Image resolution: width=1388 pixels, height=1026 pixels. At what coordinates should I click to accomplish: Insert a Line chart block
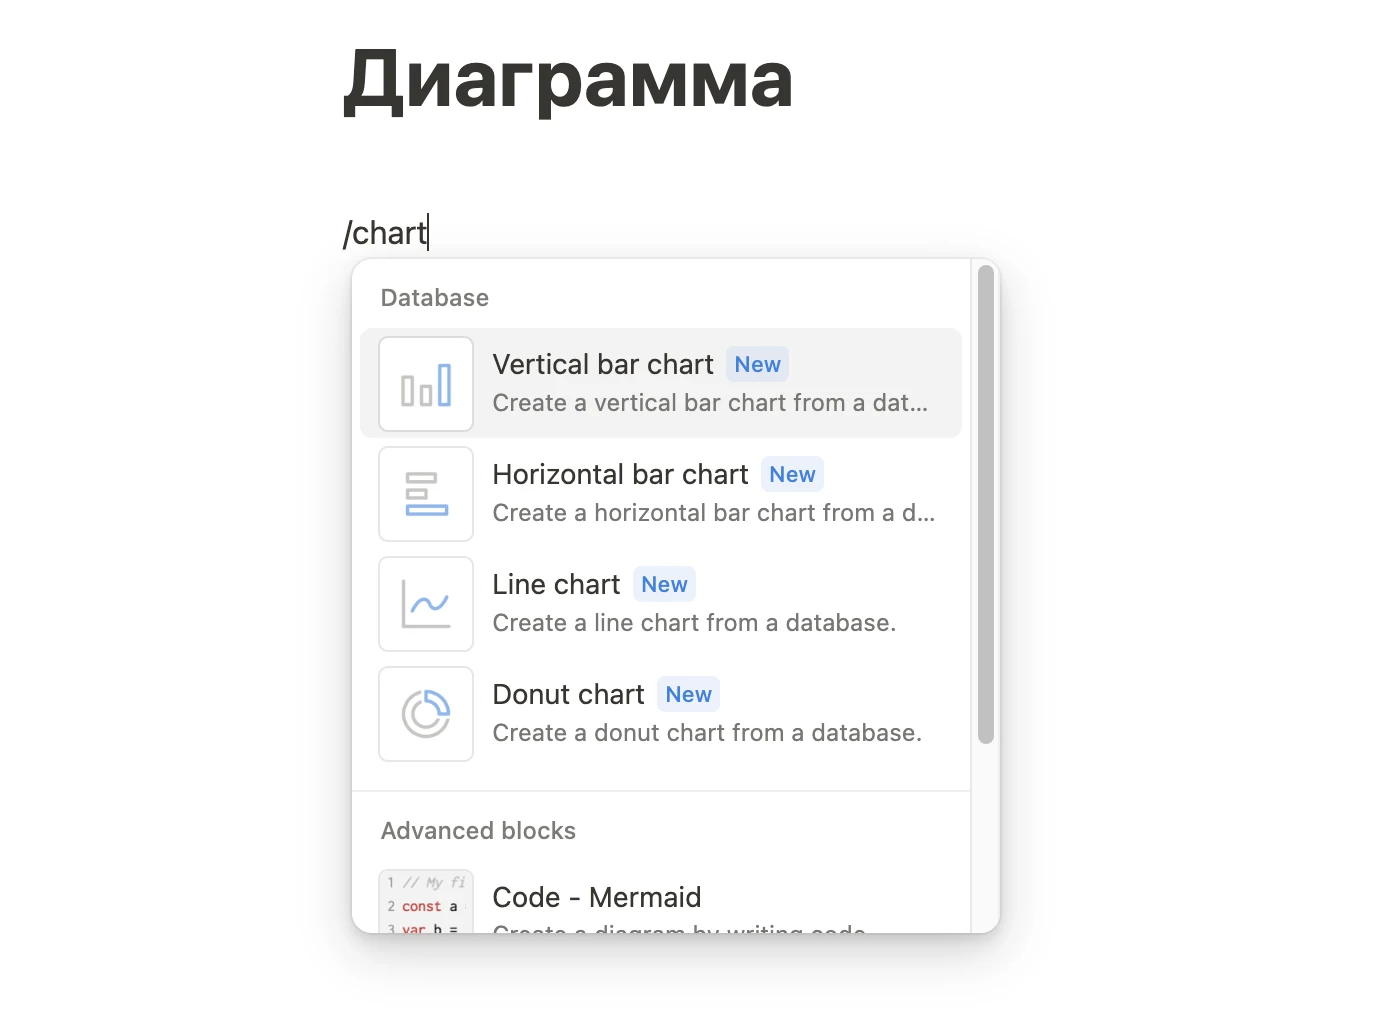[661, 603]
